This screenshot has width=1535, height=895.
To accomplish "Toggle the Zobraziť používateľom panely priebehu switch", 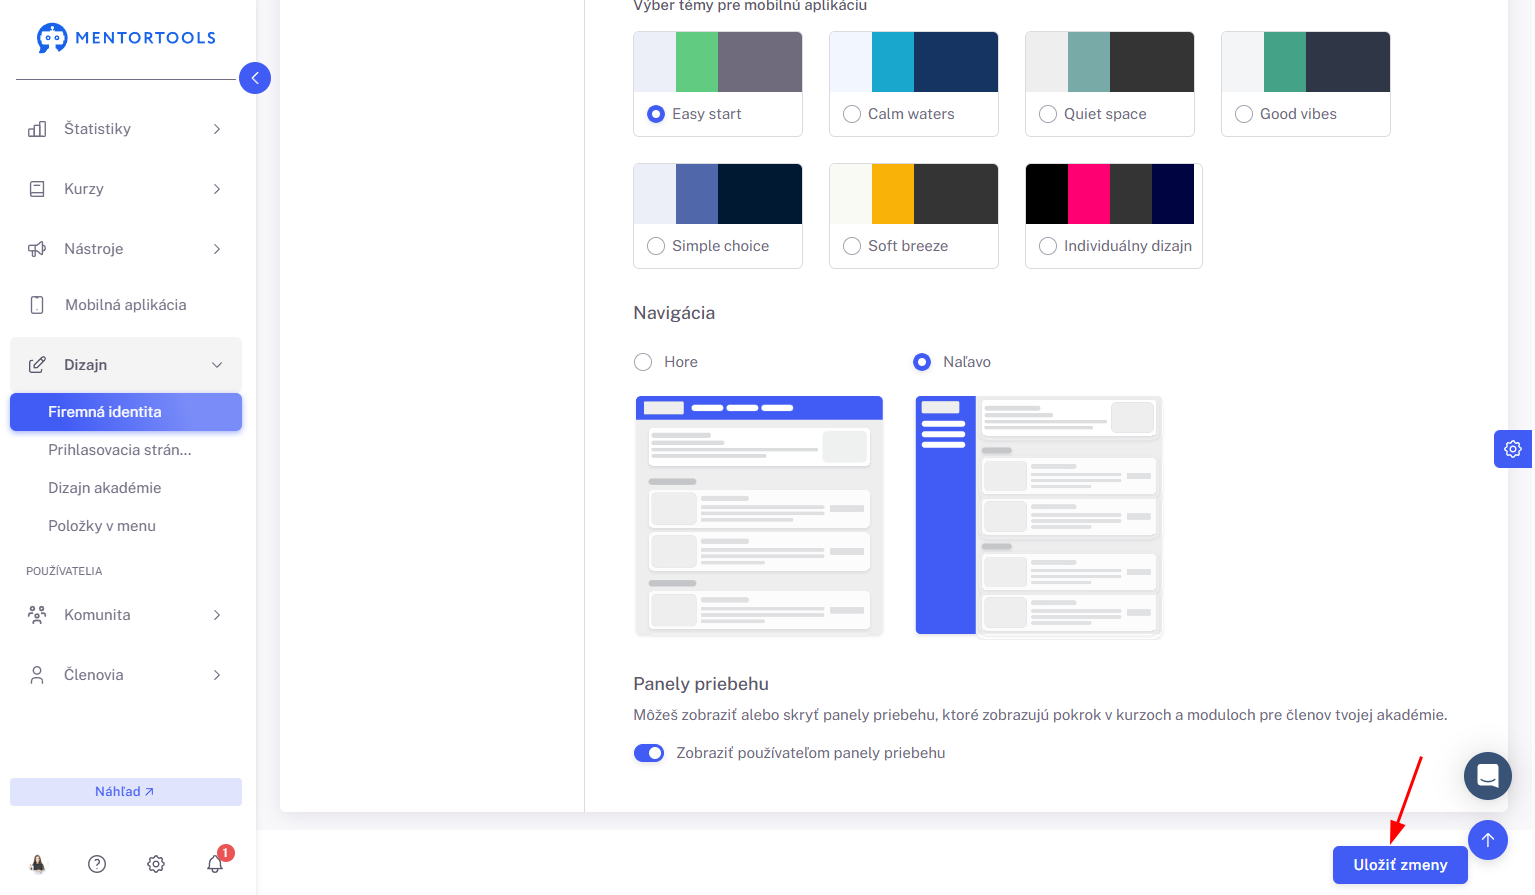I will (x=649, y=753).
